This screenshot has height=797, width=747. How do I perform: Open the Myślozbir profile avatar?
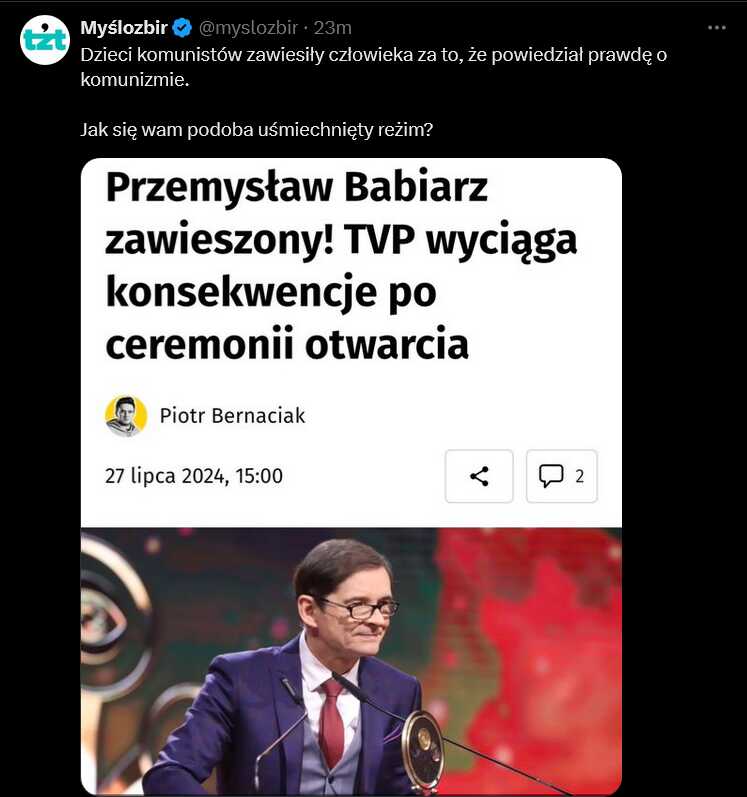pos(45,40)
